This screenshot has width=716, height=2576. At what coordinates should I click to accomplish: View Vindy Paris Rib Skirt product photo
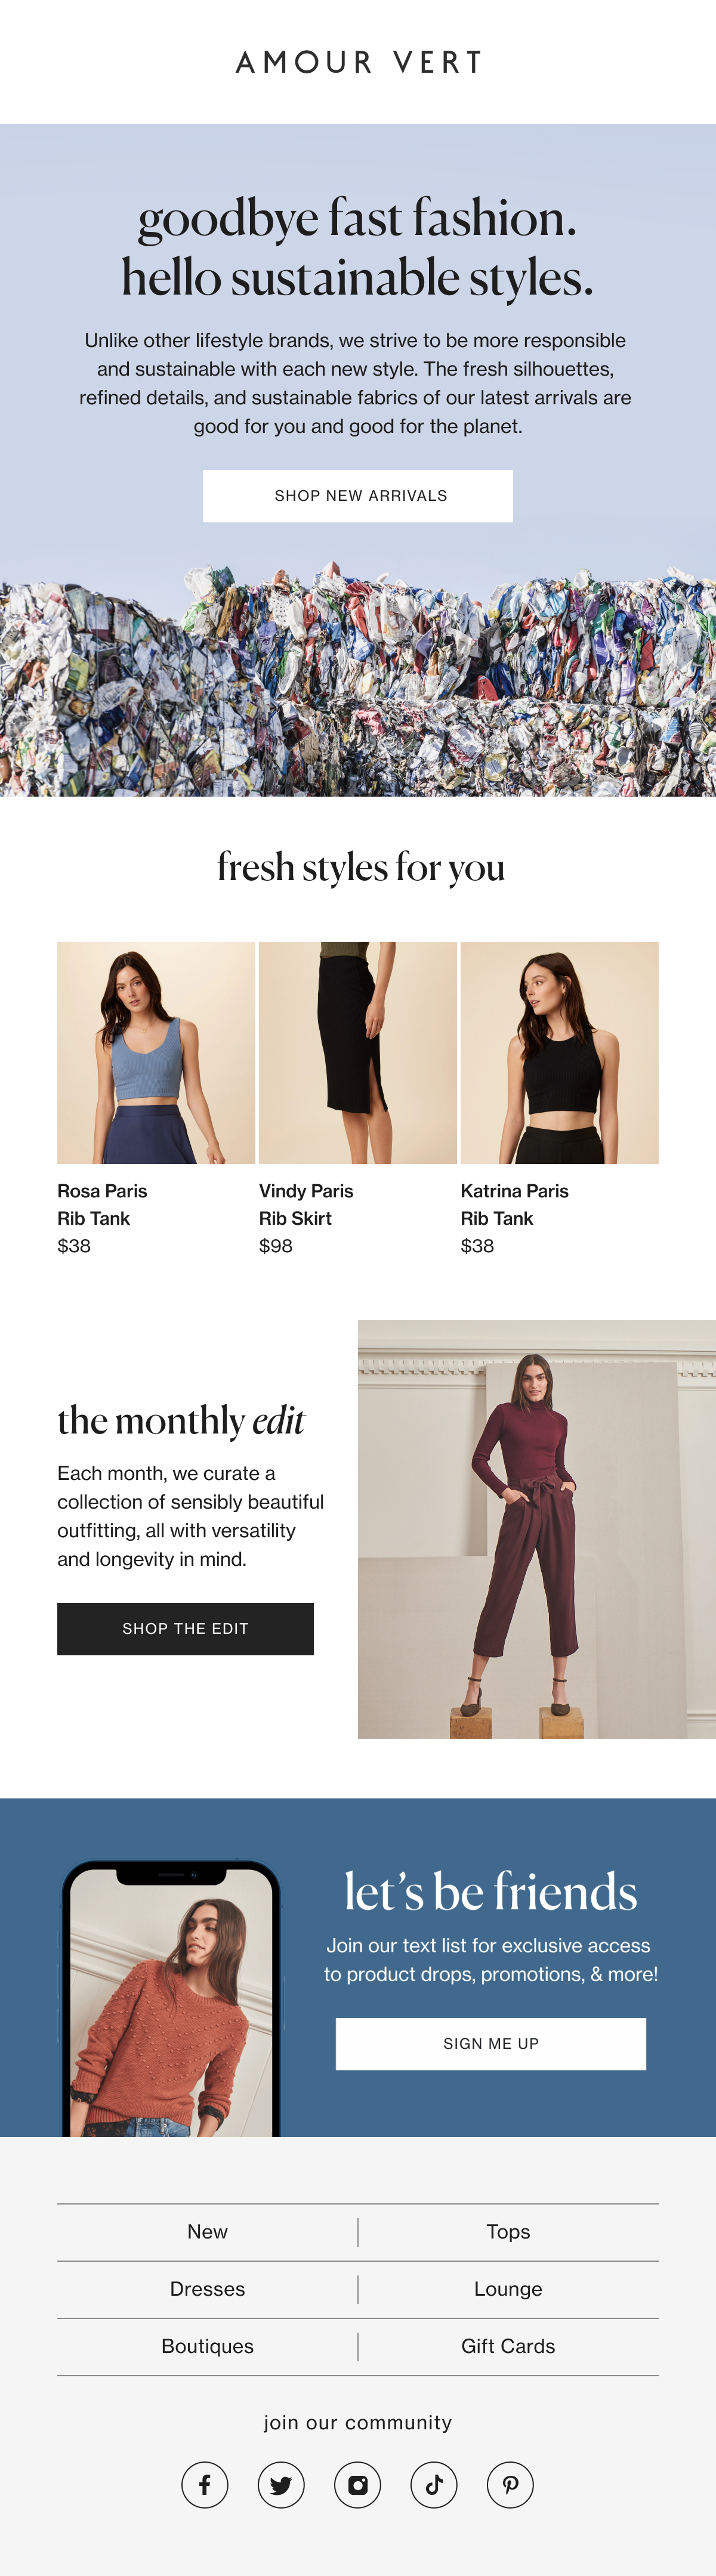[358, 1053]
